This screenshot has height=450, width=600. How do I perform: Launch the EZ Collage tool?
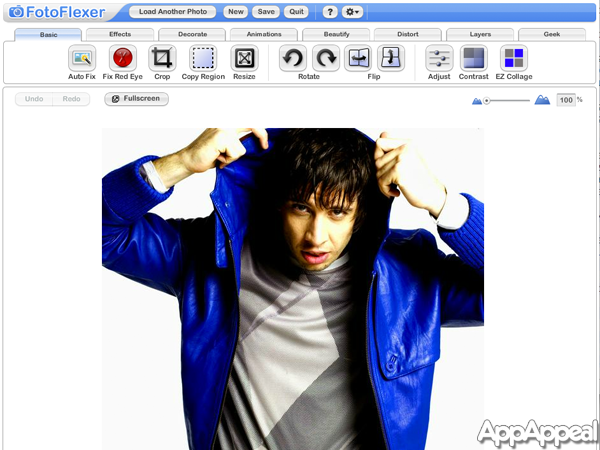[513, 58]
